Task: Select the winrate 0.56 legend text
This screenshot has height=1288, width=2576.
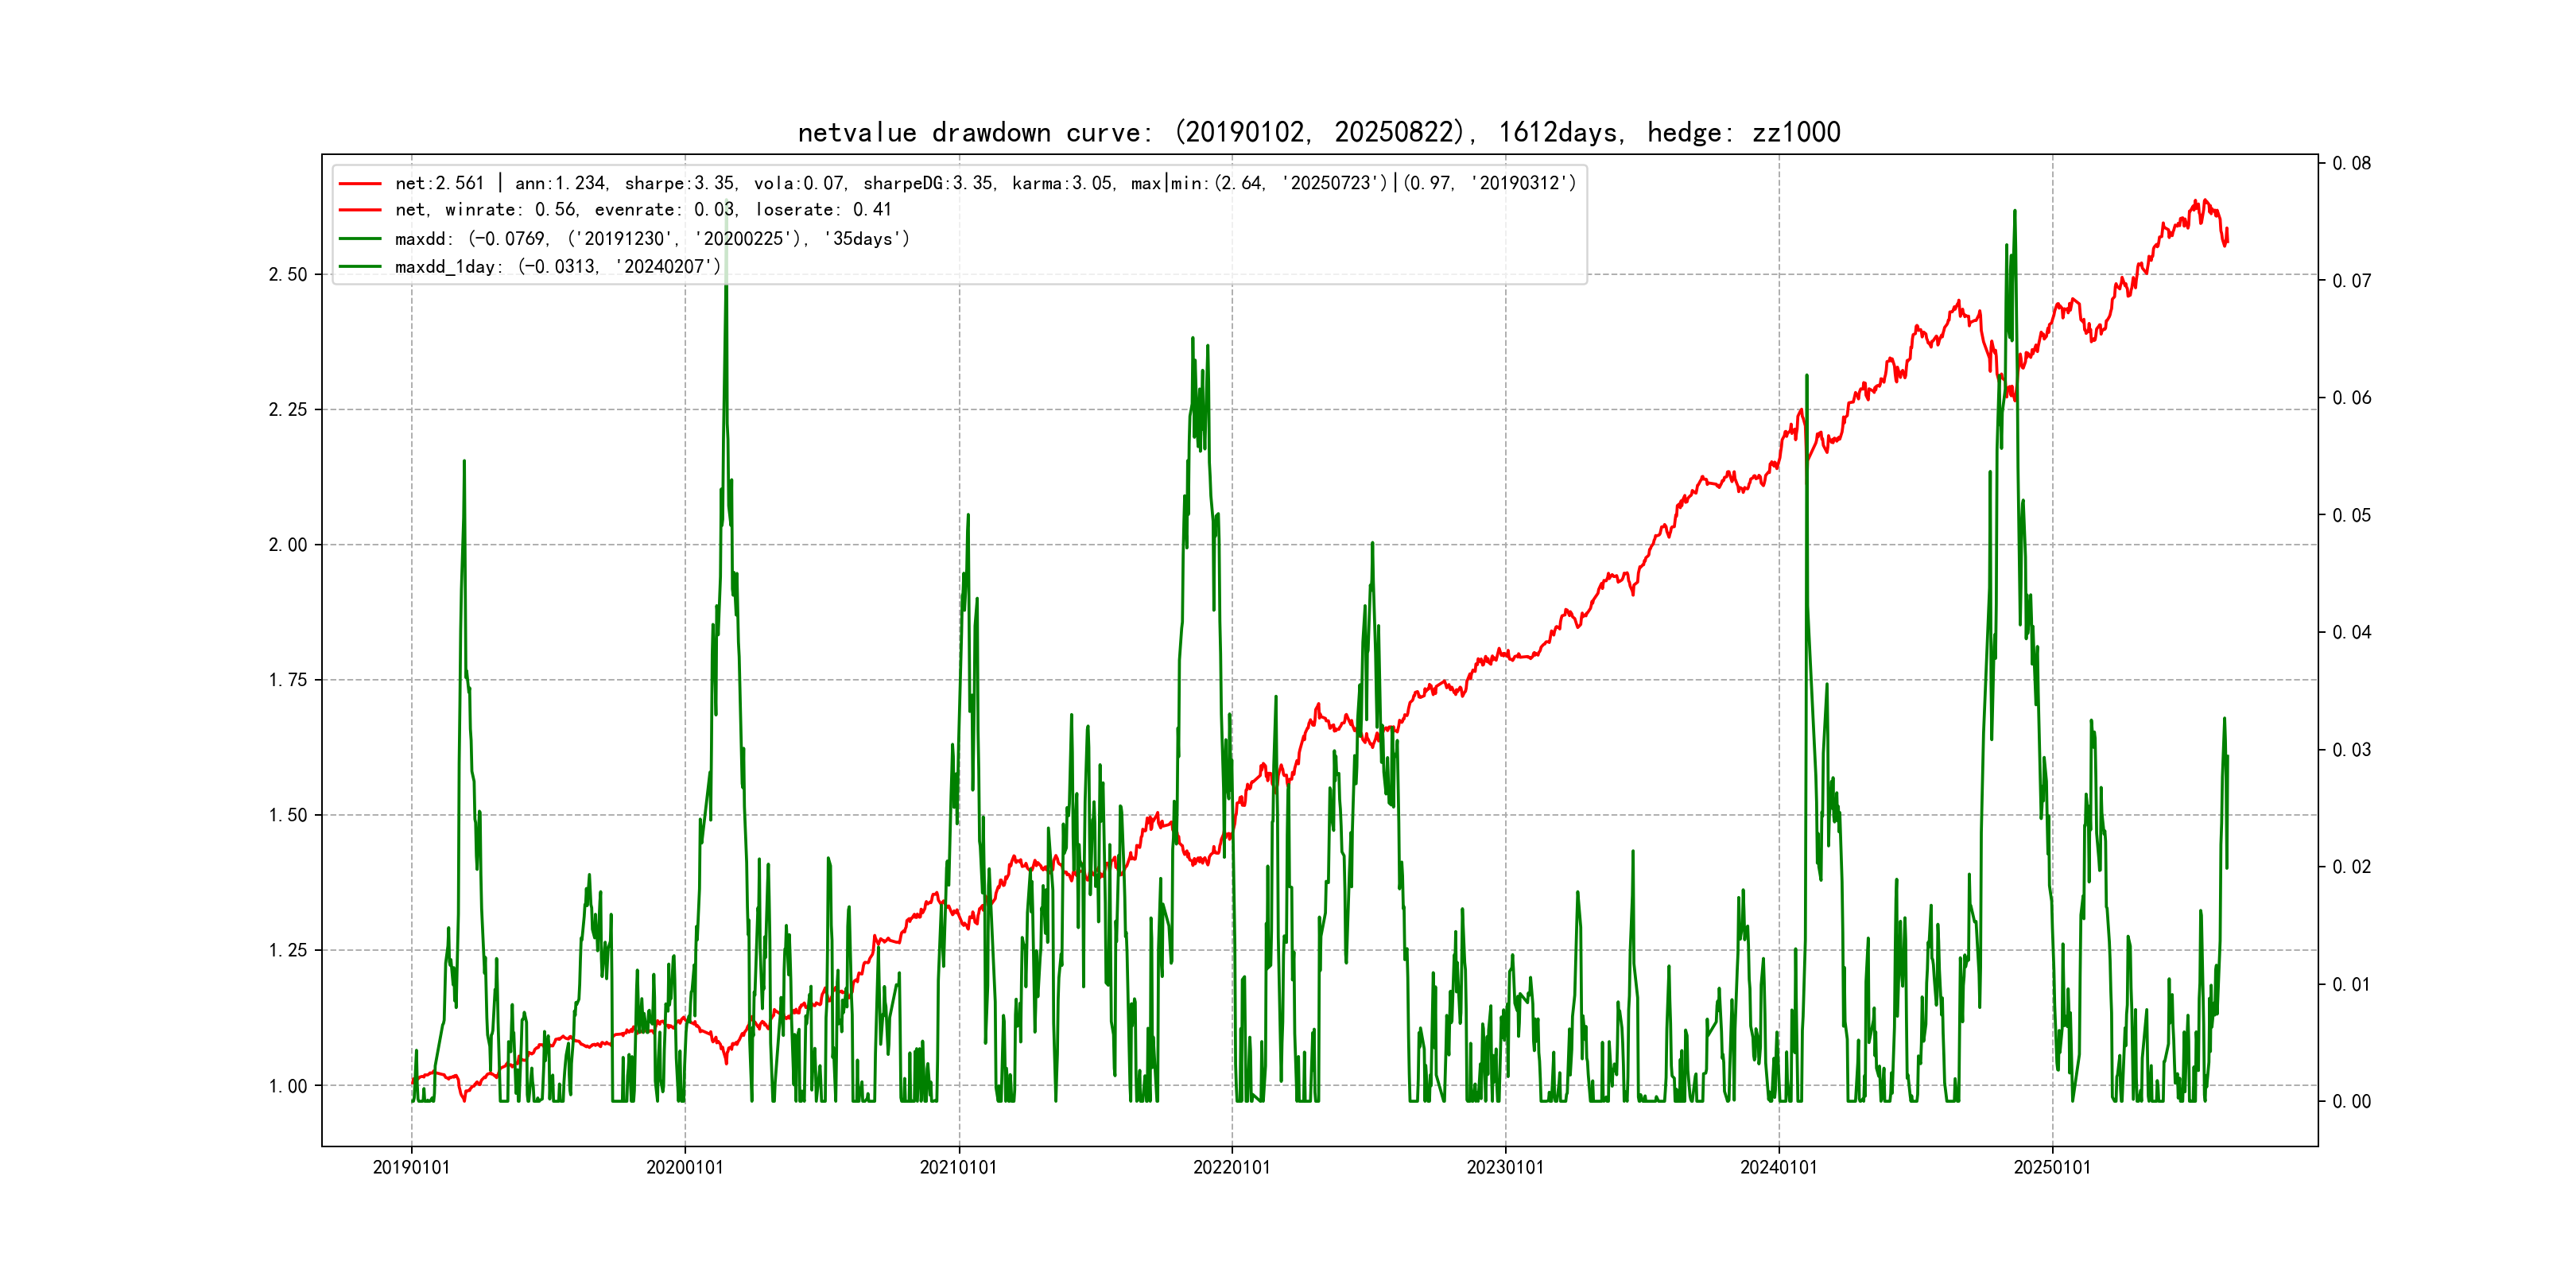Action: [x=643, y=210]
